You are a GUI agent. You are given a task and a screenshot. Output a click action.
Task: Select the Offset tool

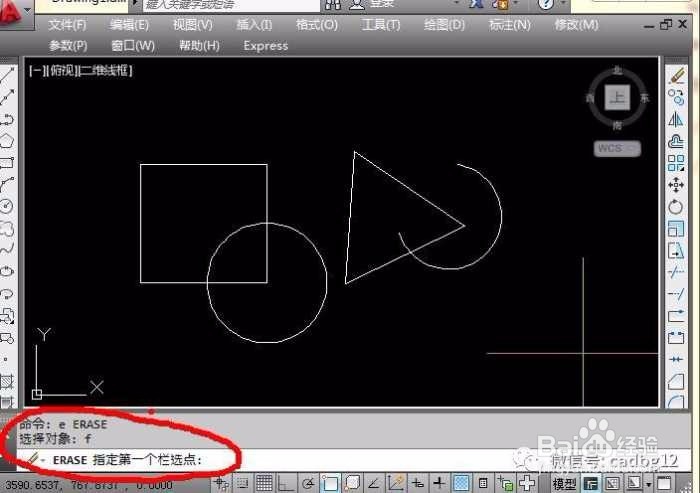(x=676, y=142)
